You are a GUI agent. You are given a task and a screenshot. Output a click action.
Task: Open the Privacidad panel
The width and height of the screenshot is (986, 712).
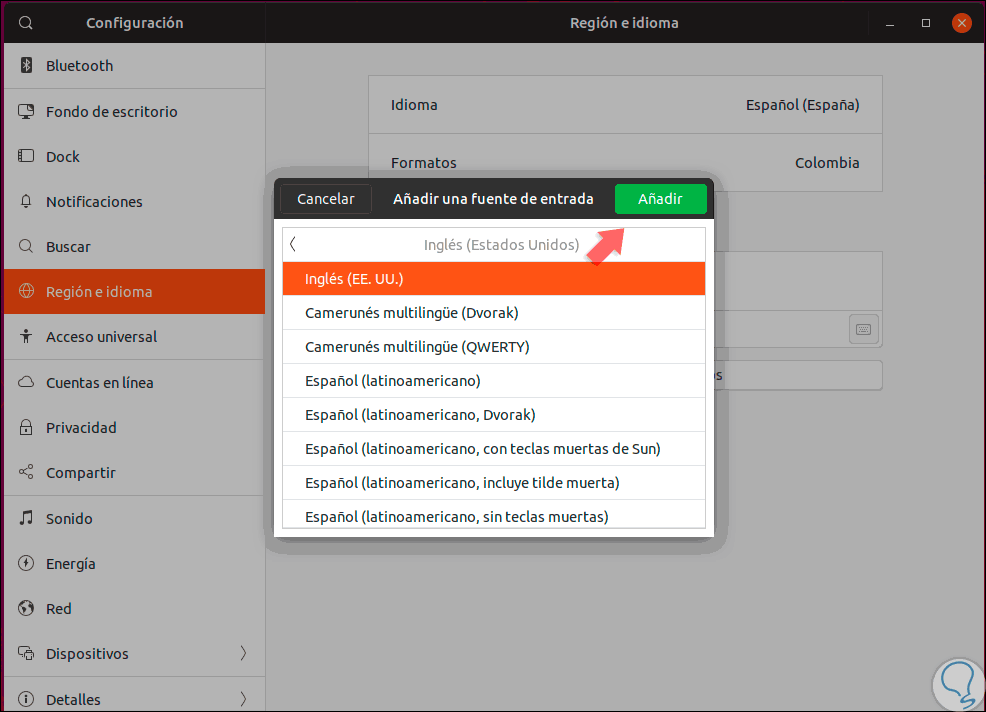coord(134,428)
